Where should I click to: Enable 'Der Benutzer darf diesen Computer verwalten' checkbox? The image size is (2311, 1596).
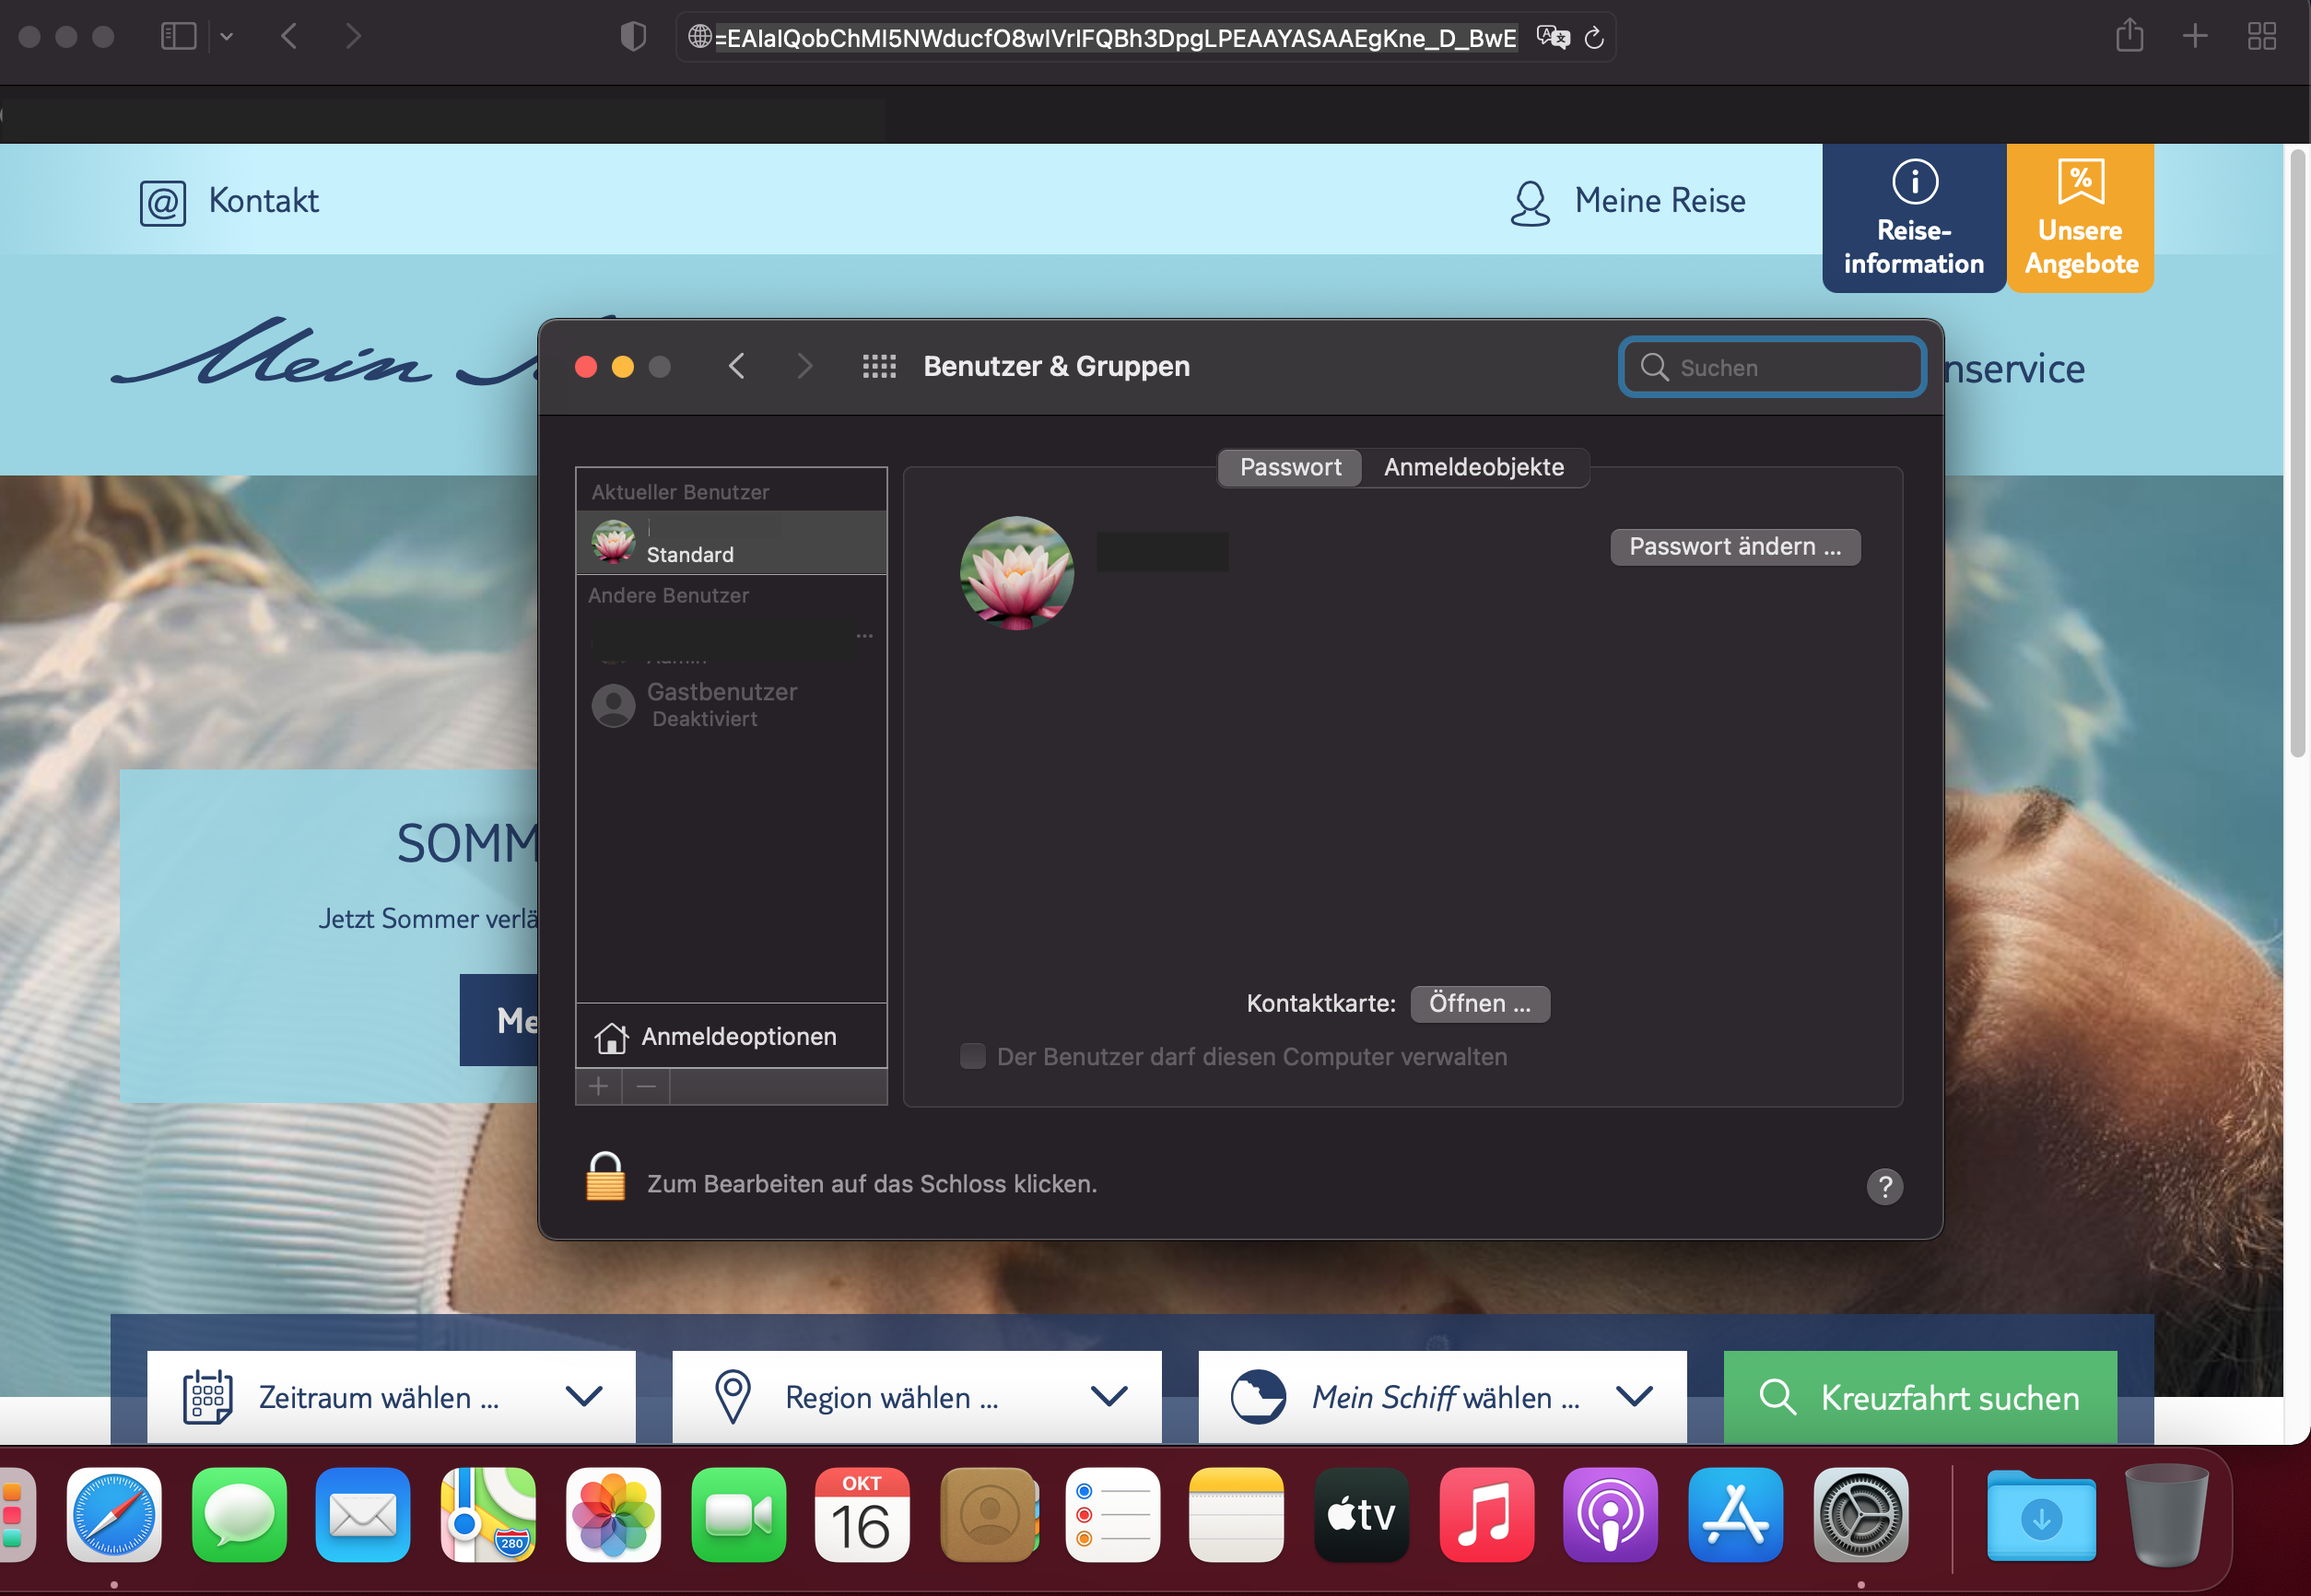[972, 1057]
